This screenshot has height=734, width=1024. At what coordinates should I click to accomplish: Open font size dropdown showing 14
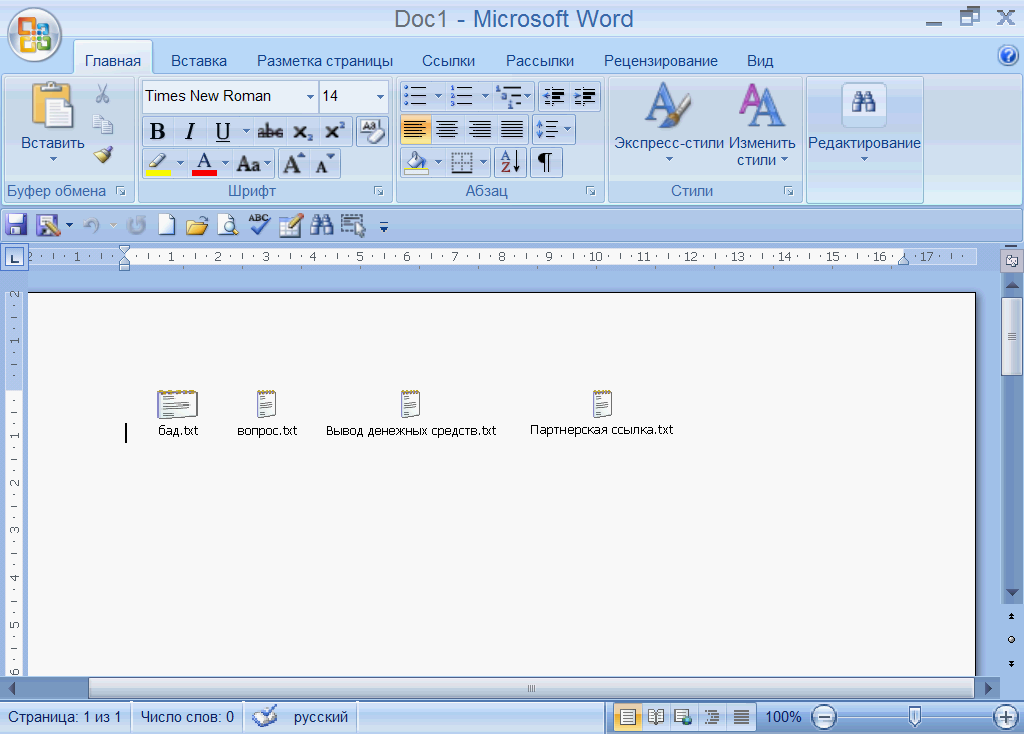click(380, 97)
